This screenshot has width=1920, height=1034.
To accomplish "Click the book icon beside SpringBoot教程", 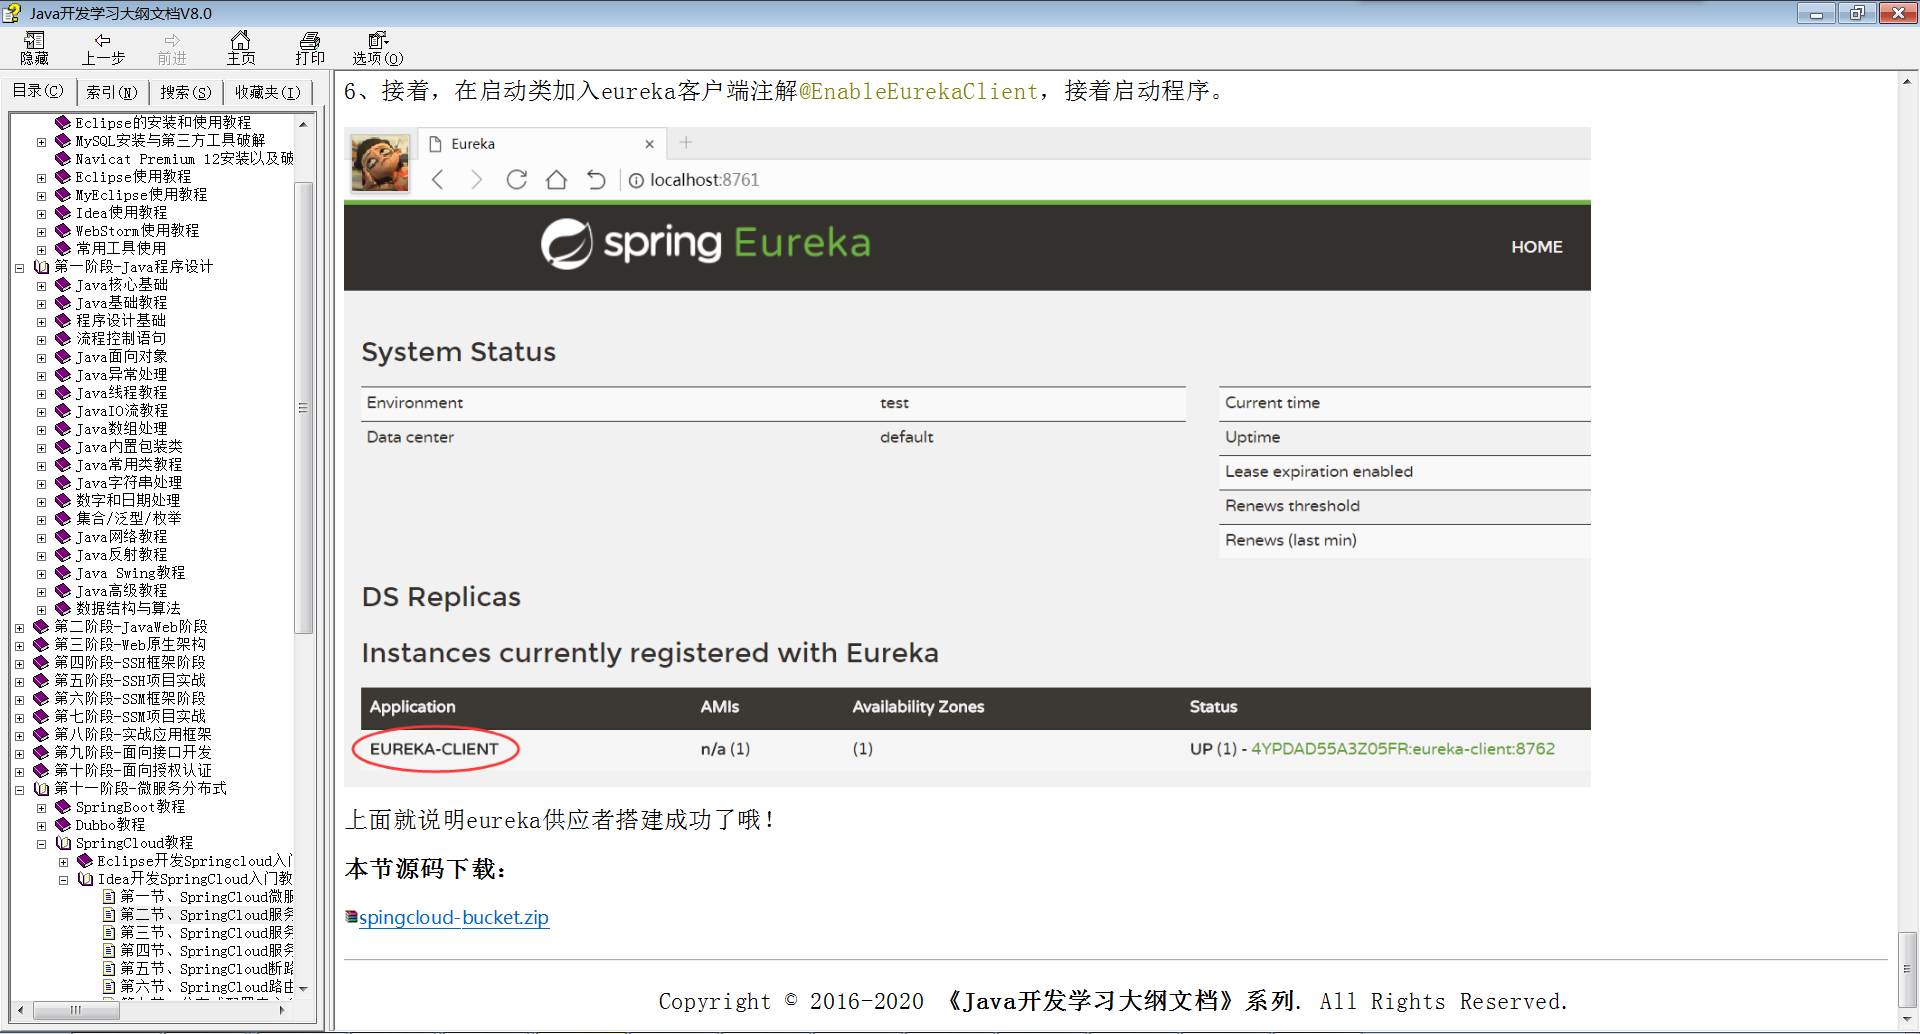I will coord(63,807).
